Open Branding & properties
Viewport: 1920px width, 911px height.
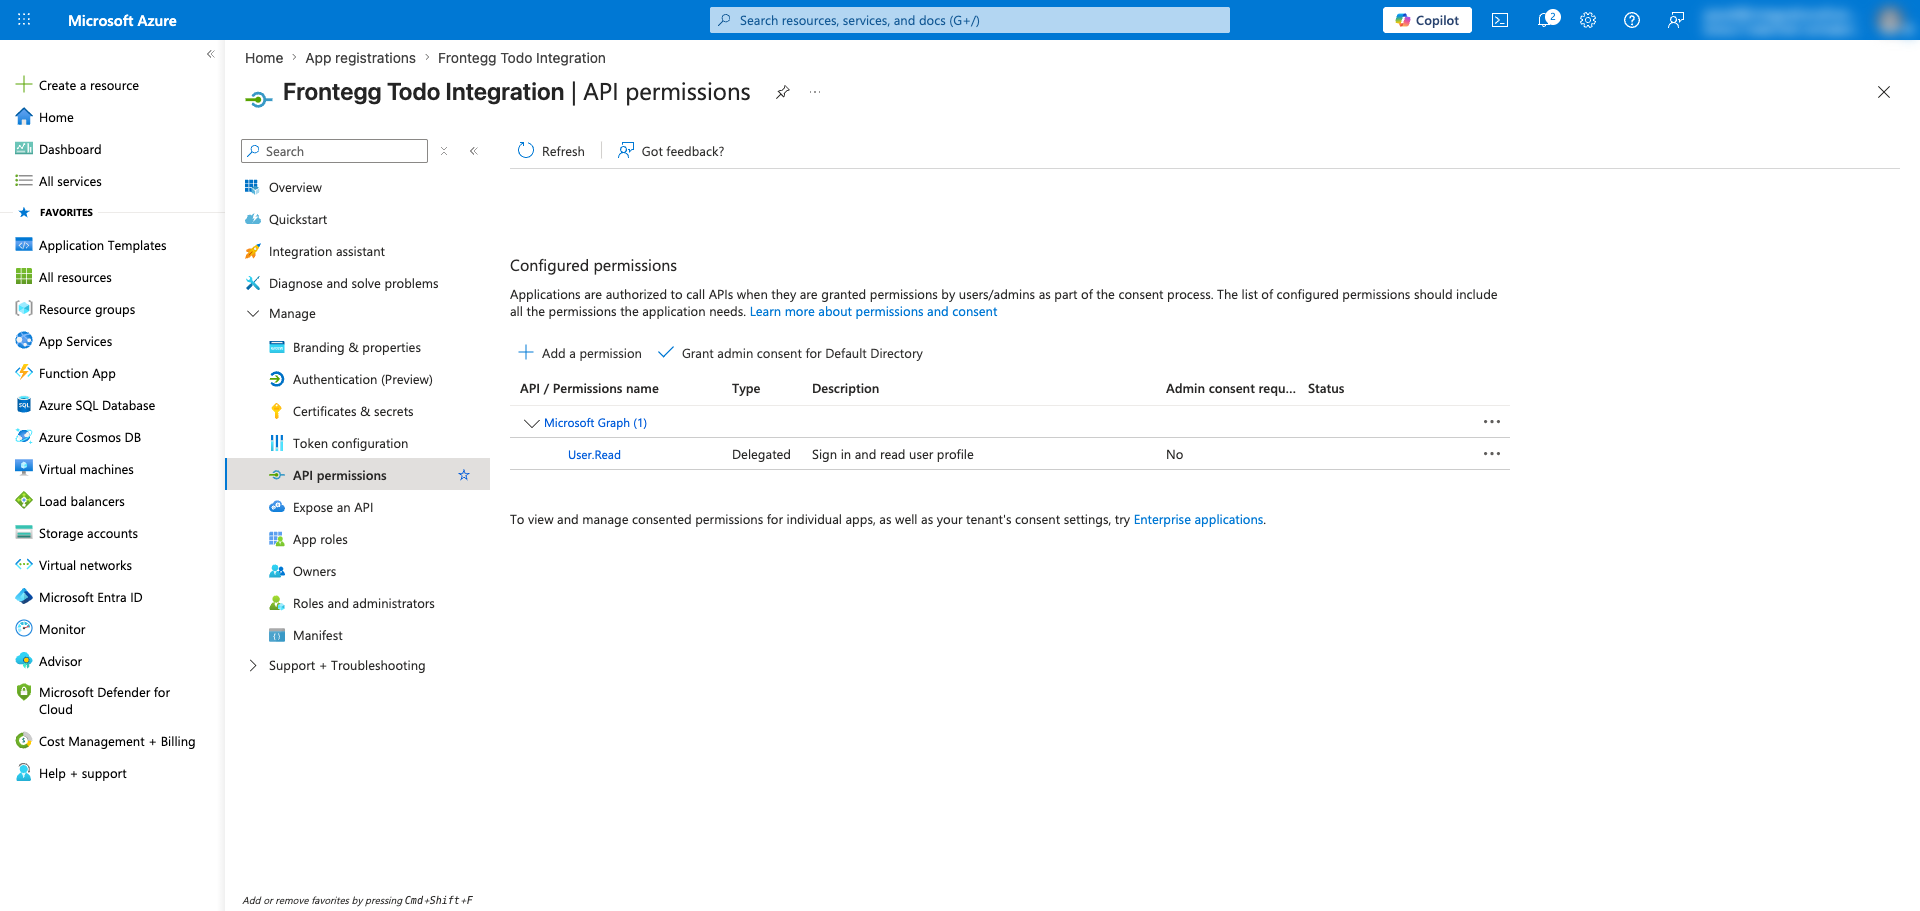[x=358, y=347]
